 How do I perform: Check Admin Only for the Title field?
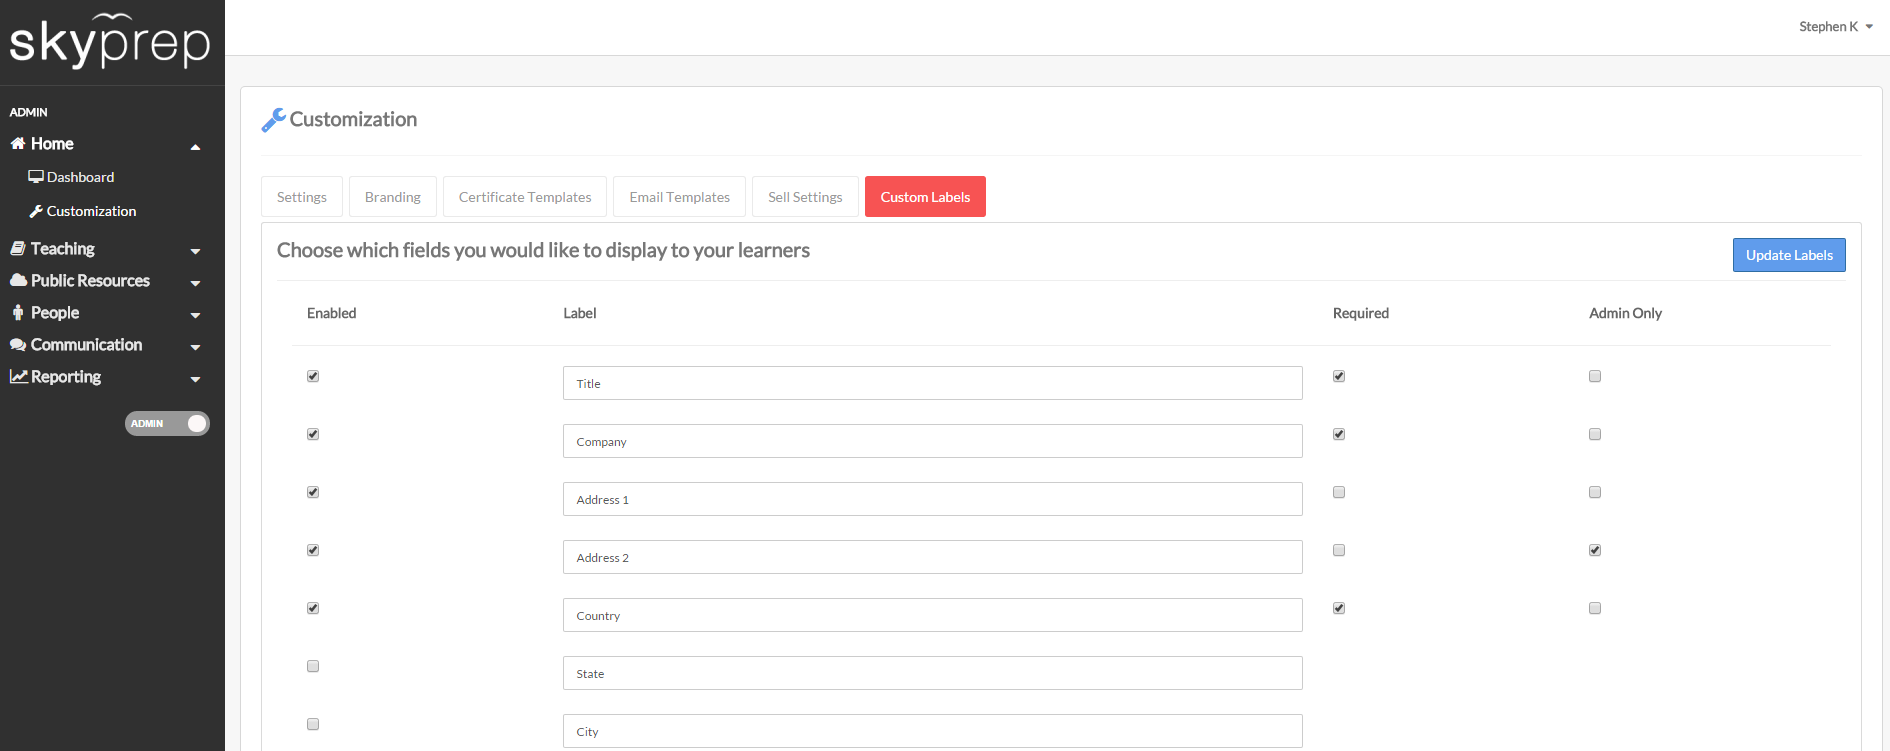1595,376
